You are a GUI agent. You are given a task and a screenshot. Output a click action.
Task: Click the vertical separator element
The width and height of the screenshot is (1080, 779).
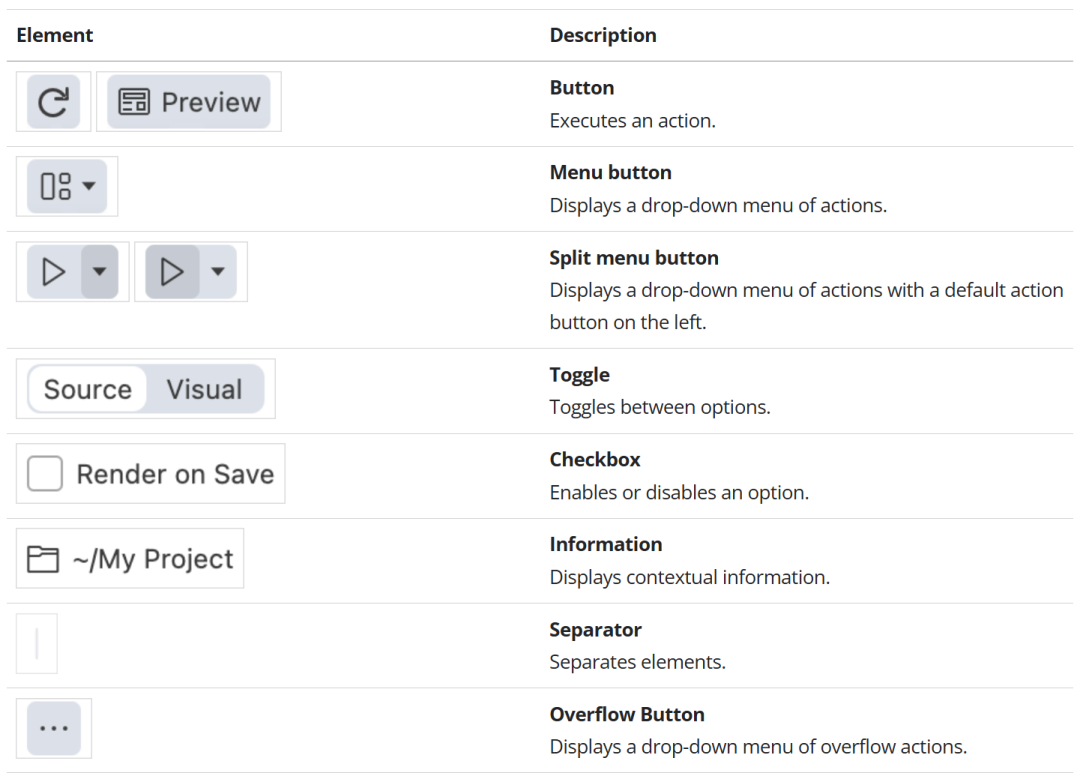coord(37,644)
